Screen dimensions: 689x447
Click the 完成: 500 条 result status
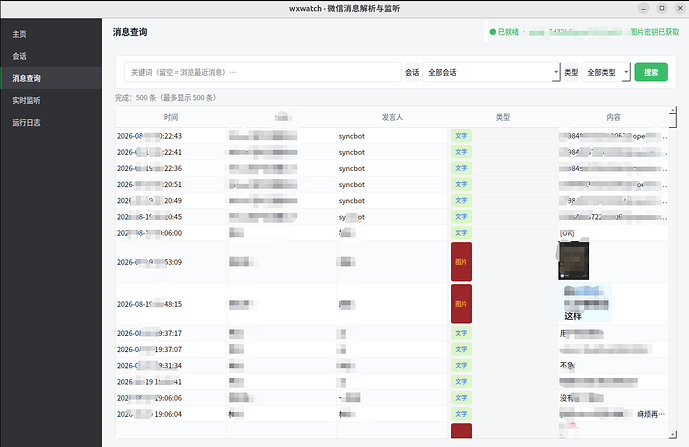(x=166, y=98)
